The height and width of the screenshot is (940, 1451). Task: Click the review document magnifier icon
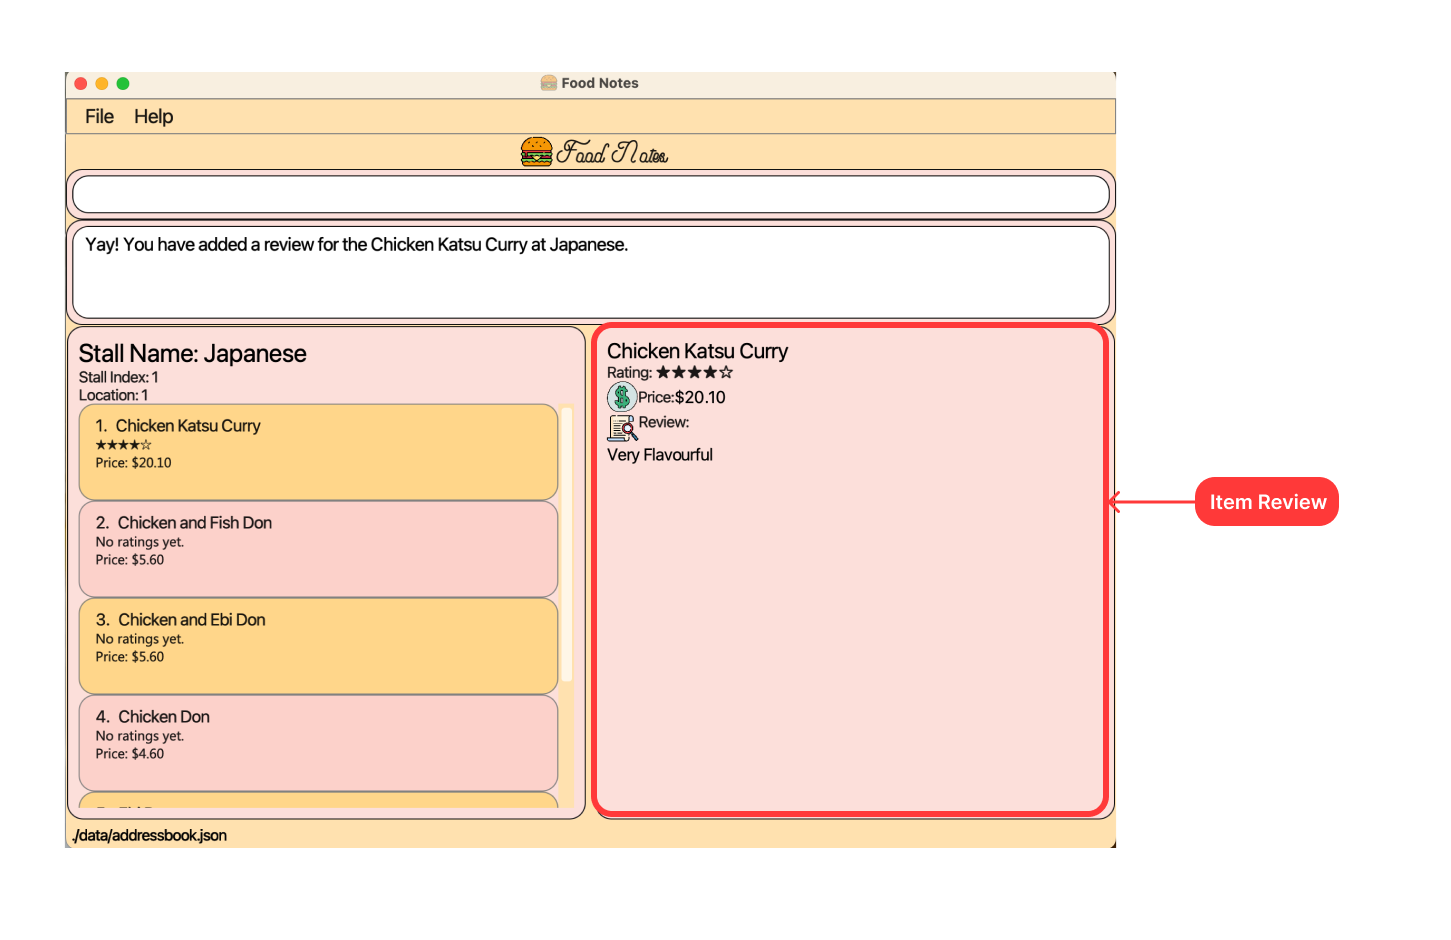coord(622,427)
